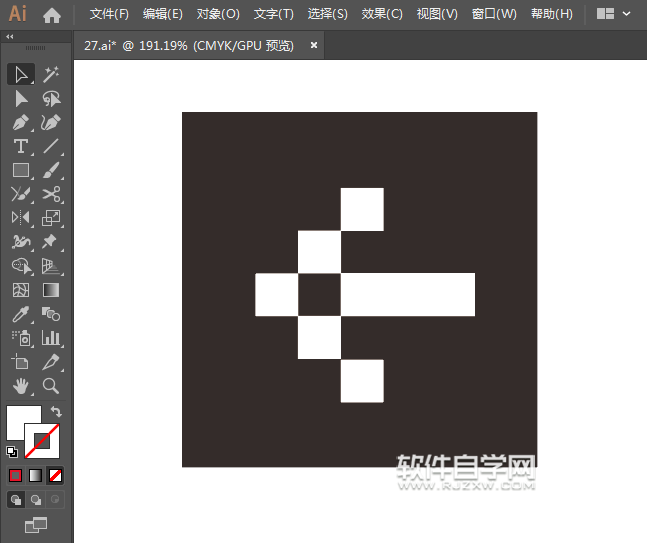Screen dimensions: 647x543
Task: Open the 窗口(W) menu
Action: pos(494,14)
